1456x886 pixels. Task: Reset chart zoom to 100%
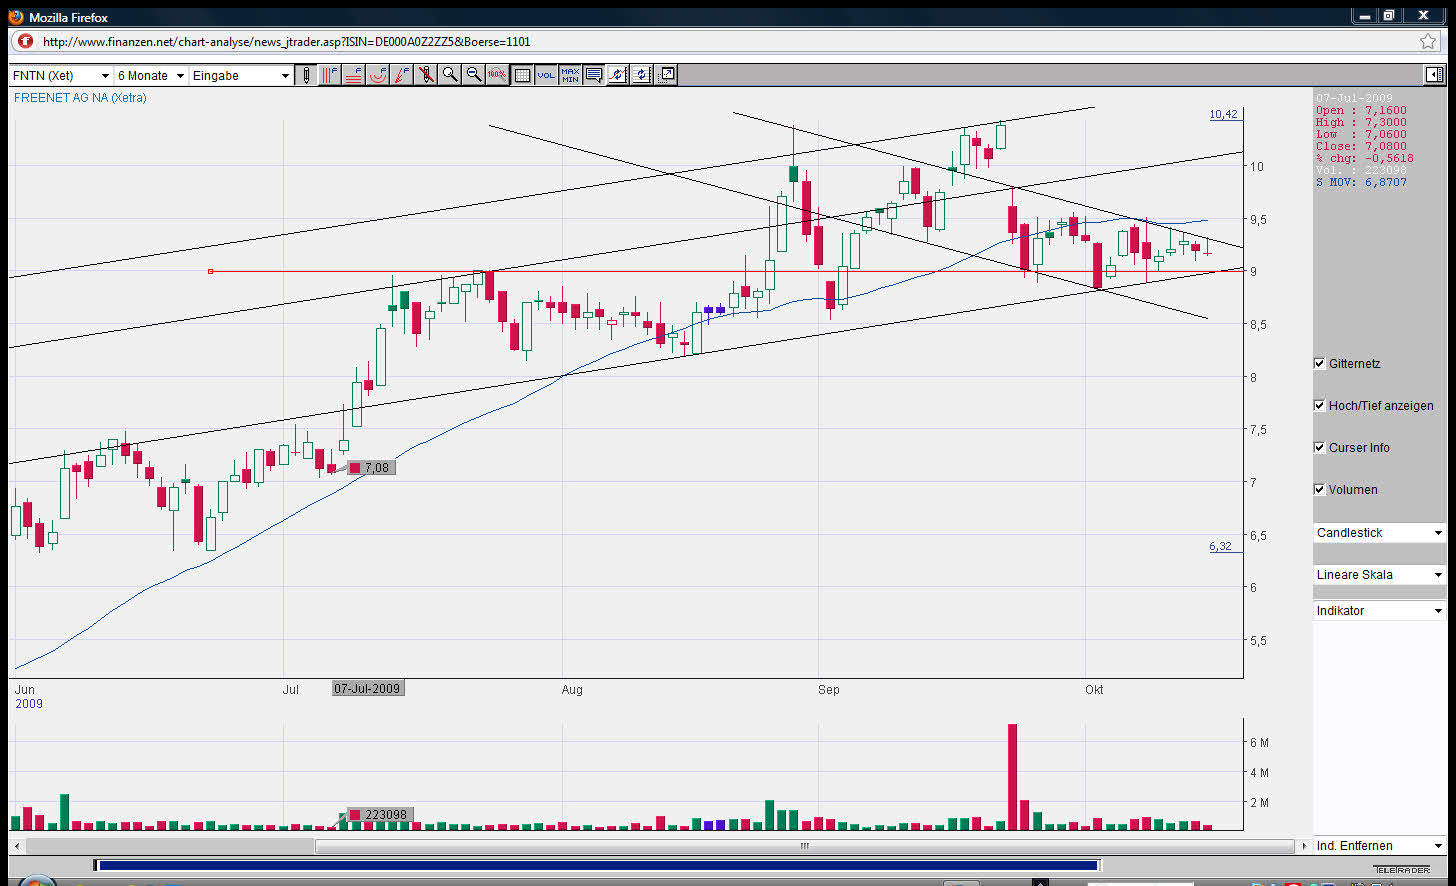click(x=498, y=75)
